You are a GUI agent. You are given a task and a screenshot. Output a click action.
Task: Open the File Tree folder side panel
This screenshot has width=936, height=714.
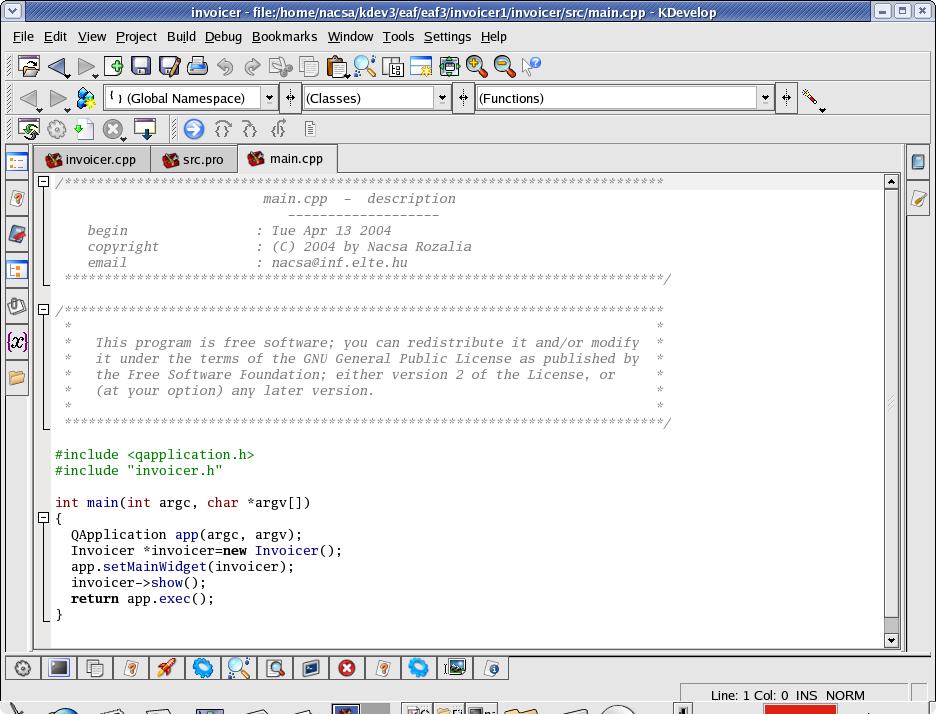click(x=17, y=377)
